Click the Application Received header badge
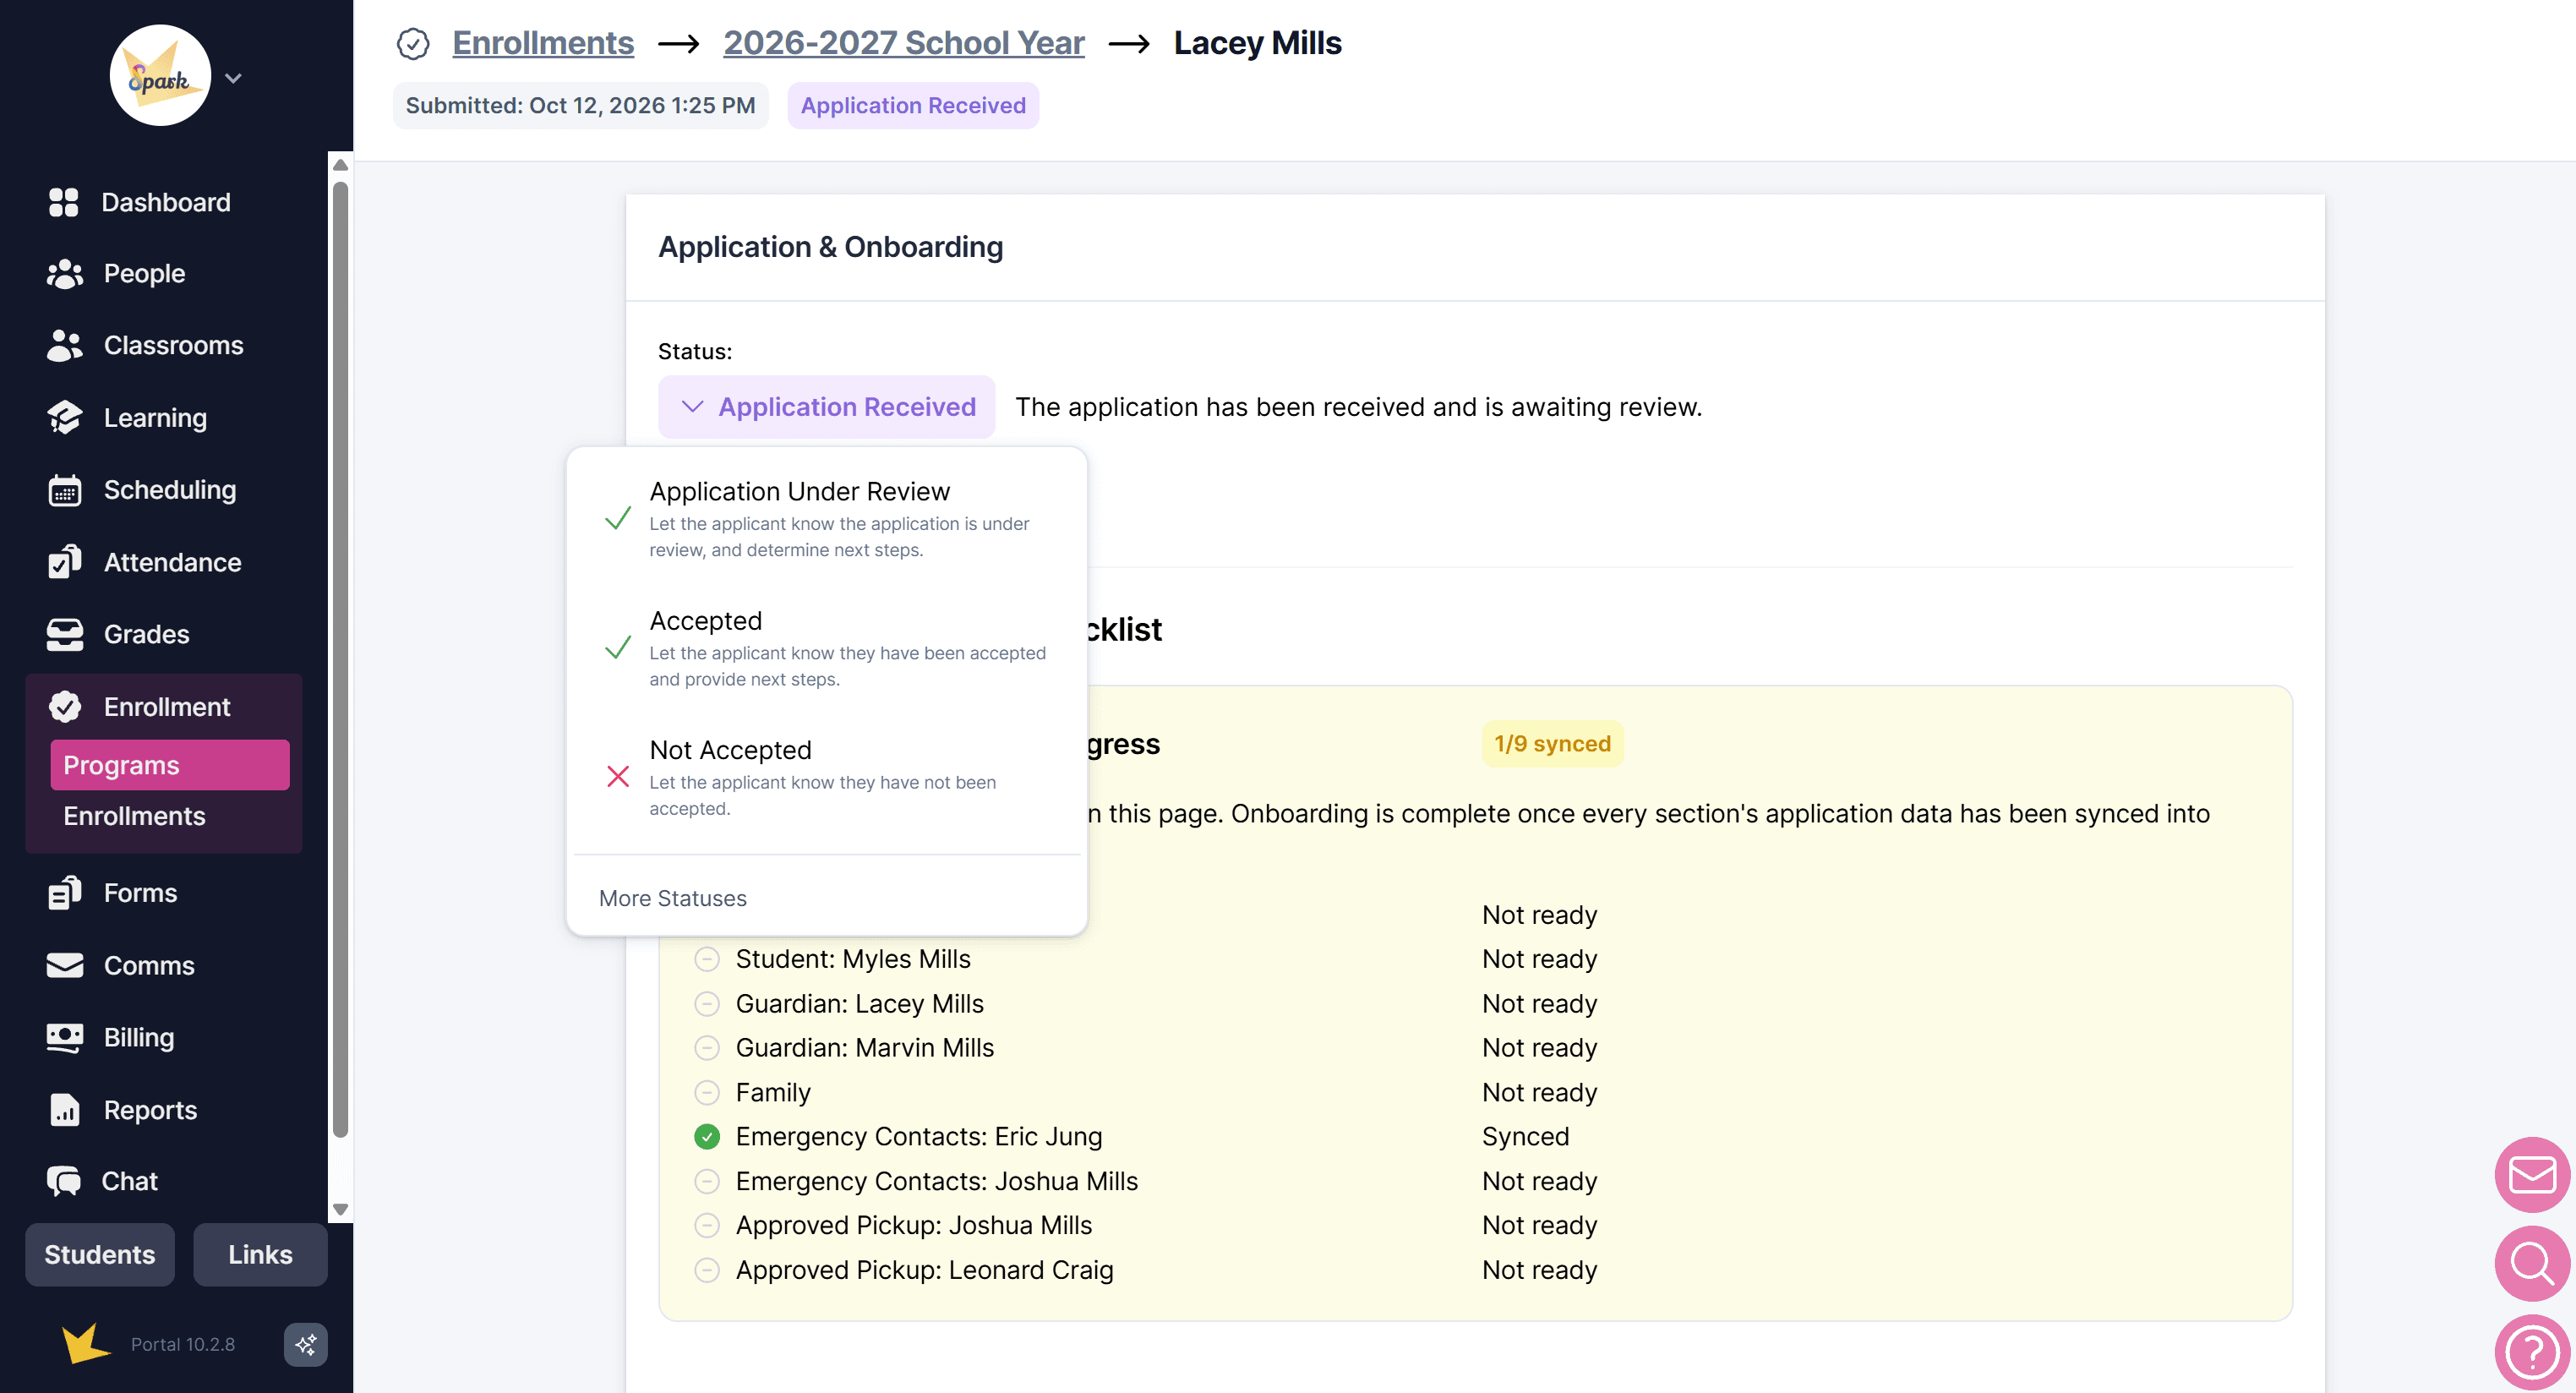Viewport: 2576px width, 1393px height. (912, 106)
